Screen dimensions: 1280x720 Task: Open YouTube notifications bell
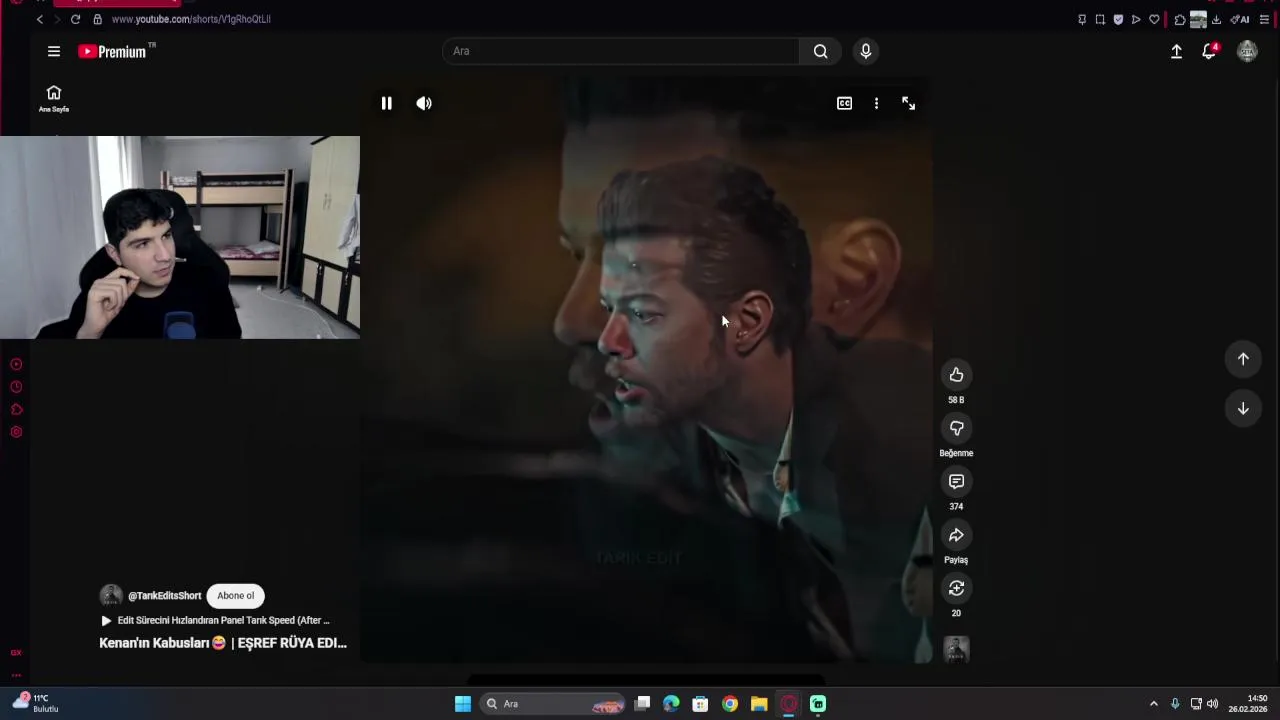click(x=1209, y=51)
